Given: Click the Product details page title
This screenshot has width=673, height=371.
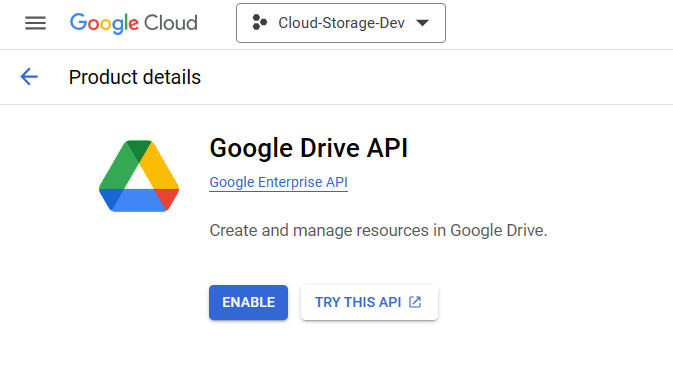Looking at the screenshot, I should 135,77.
